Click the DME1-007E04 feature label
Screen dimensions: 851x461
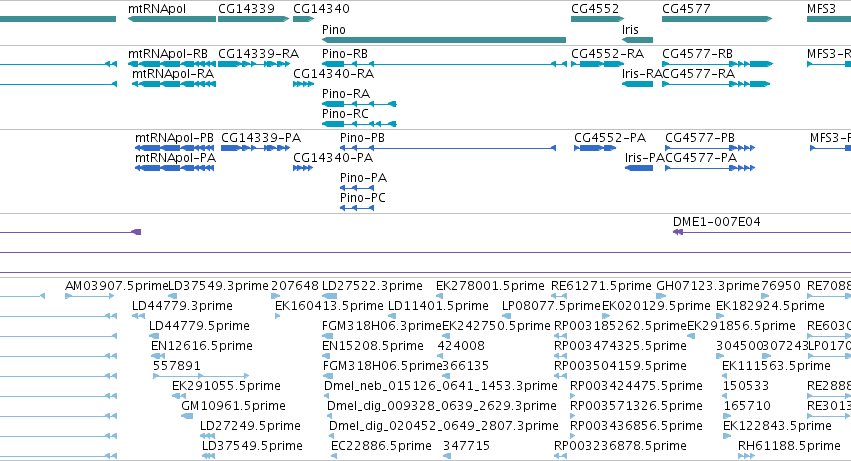(716, 222)
